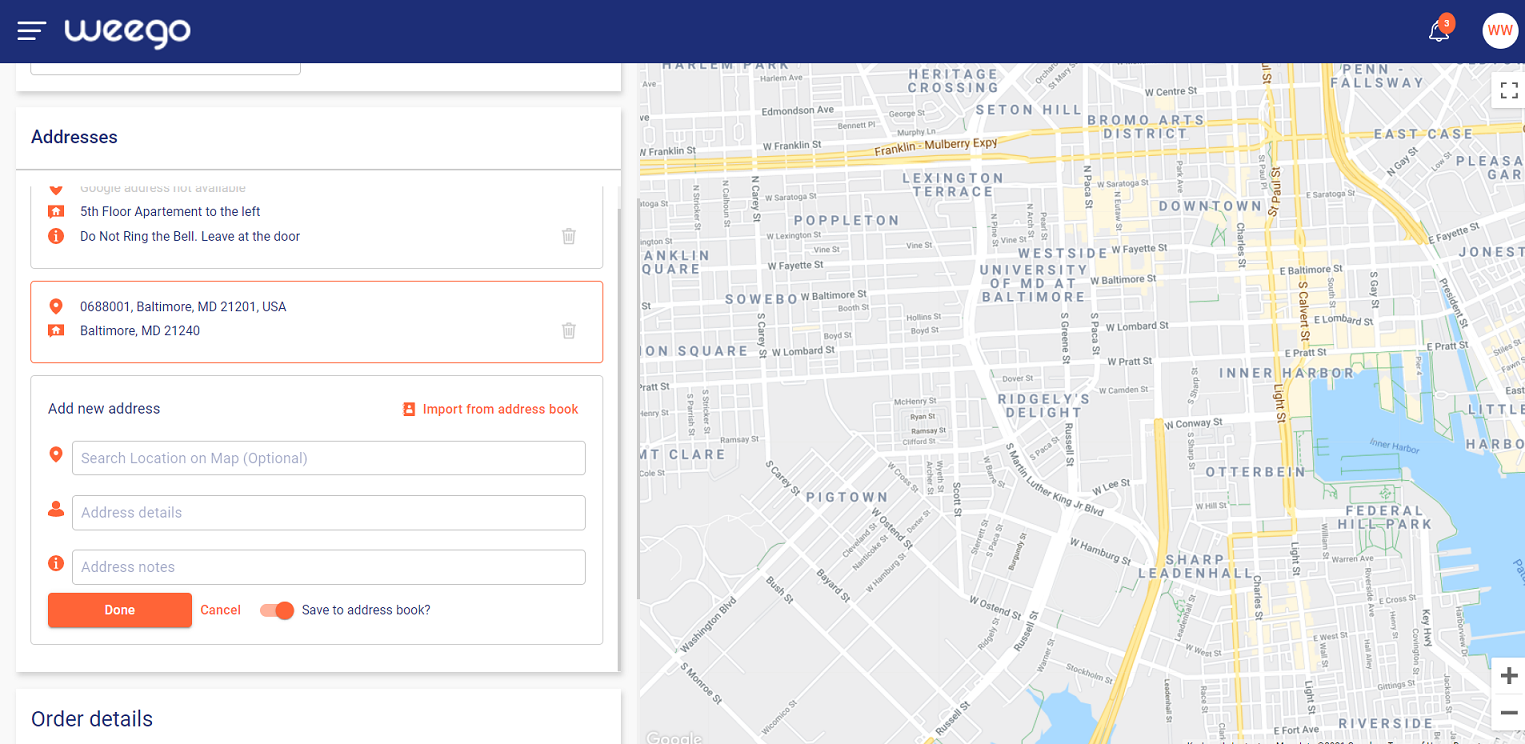Focus the Search Location on Map field

pos(329,458)
